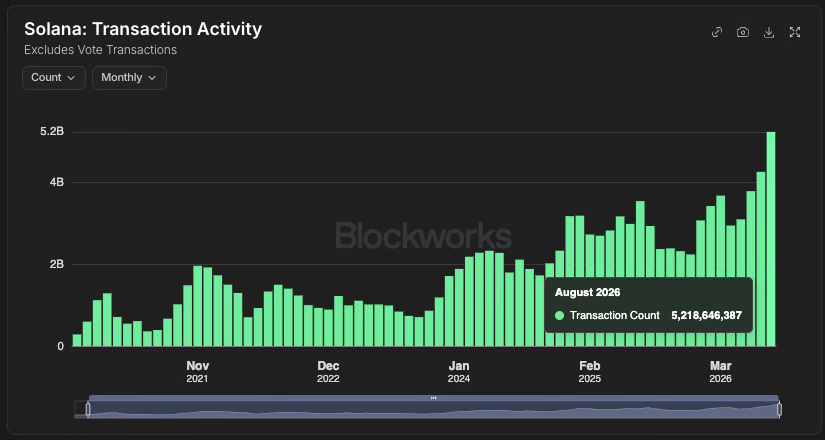
Task: Take a chart snapshot with camera icon
Action: click(x=743, y=33)
